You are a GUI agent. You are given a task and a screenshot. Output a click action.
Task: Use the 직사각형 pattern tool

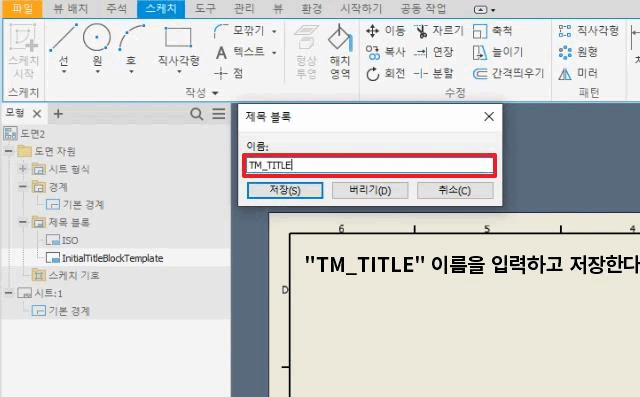[x=589, y=31]
